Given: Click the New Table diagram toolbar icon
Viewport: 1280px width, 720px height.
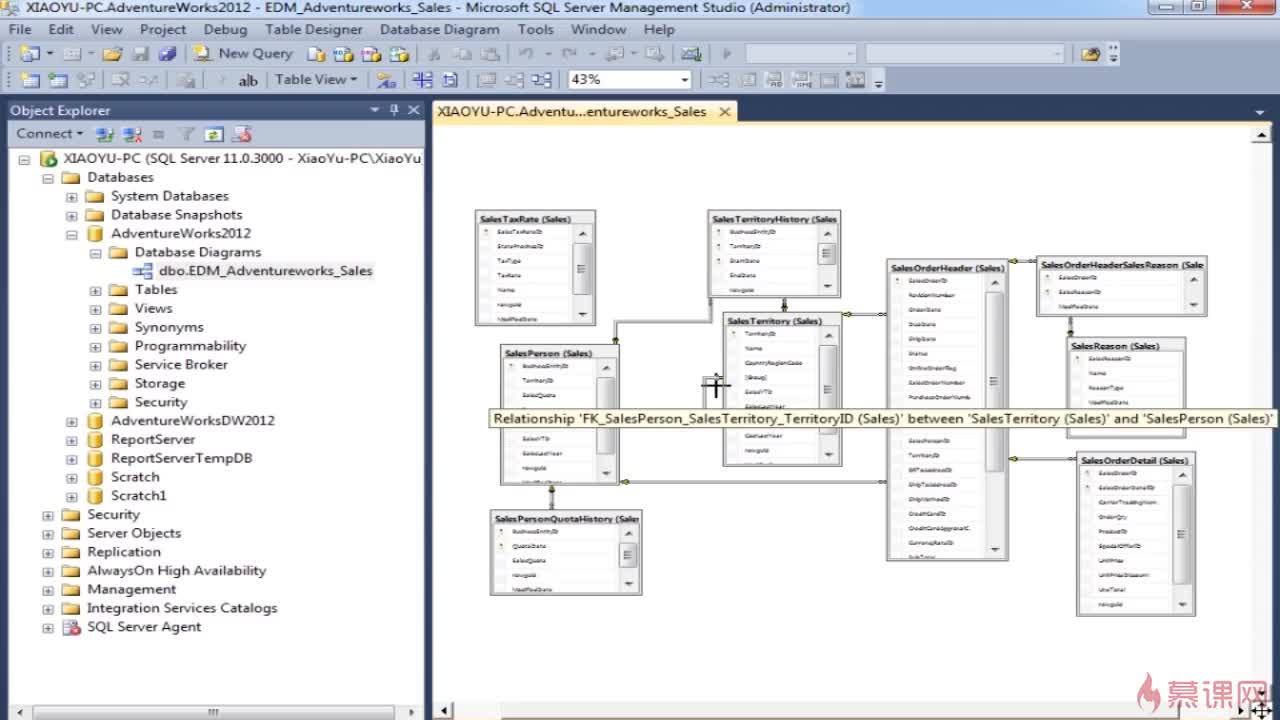Looking at the screenshot, I should tap(31, 80).
